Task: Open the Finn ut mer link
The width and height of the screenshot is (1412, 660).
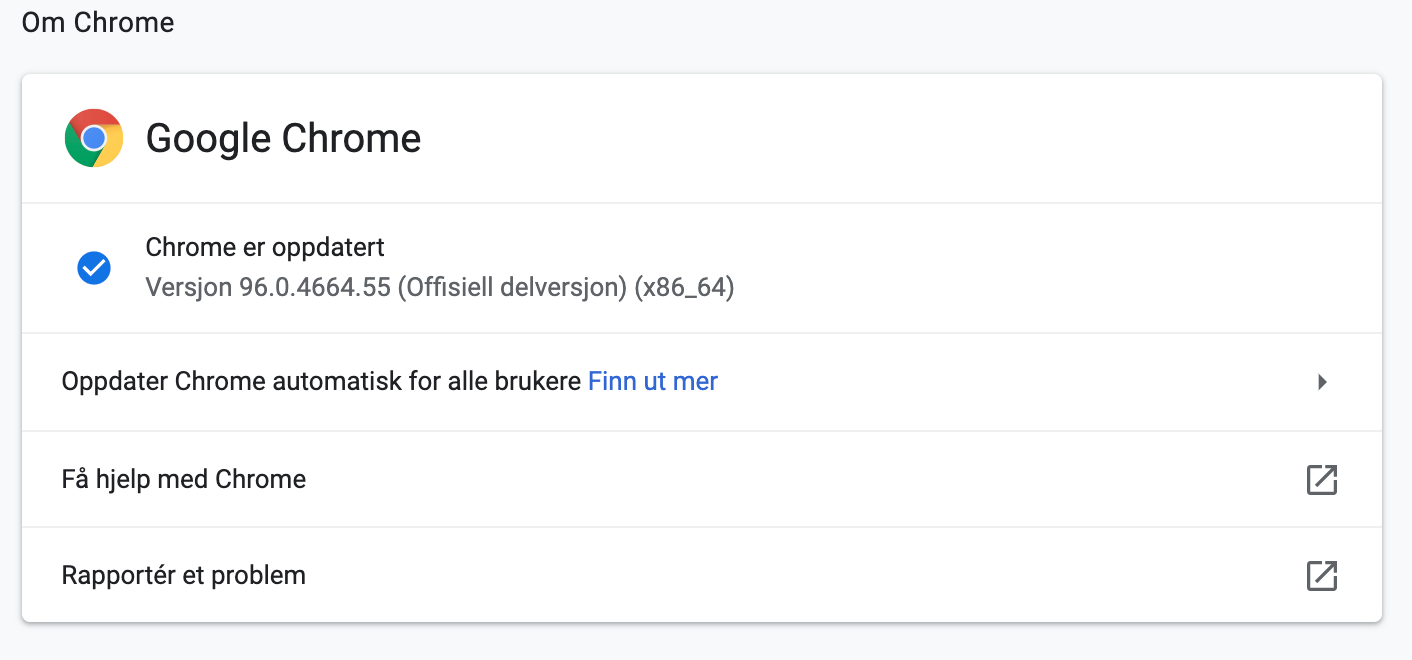Action: click(652, 381)
